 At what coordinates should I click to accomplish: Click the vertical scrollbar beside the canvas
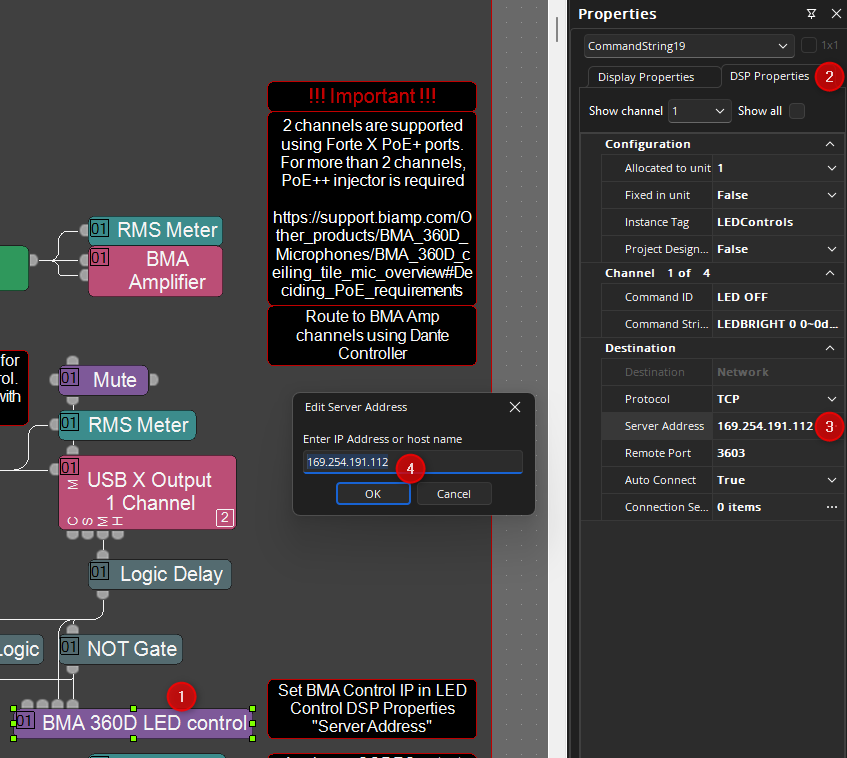click(x=556, y=29)
